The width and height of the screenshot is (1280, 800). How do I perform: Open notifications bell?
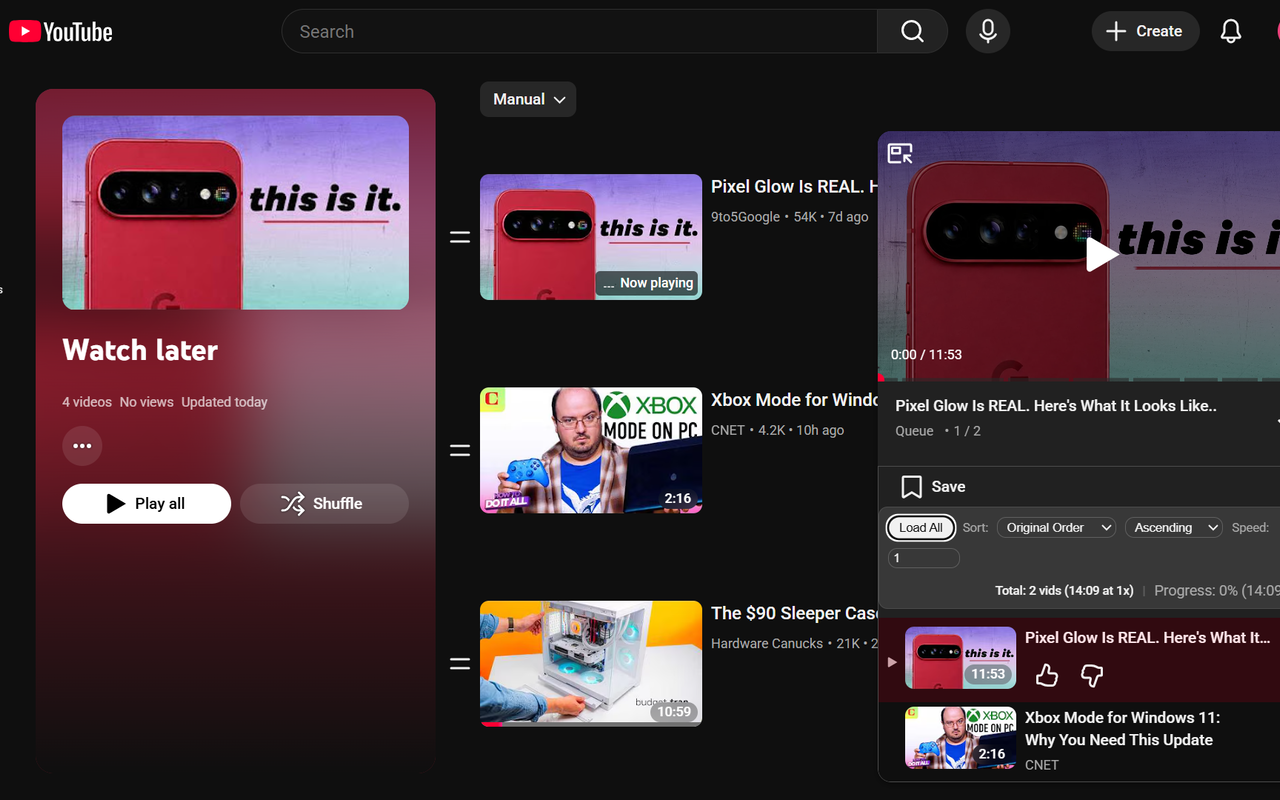point(1231,32)
